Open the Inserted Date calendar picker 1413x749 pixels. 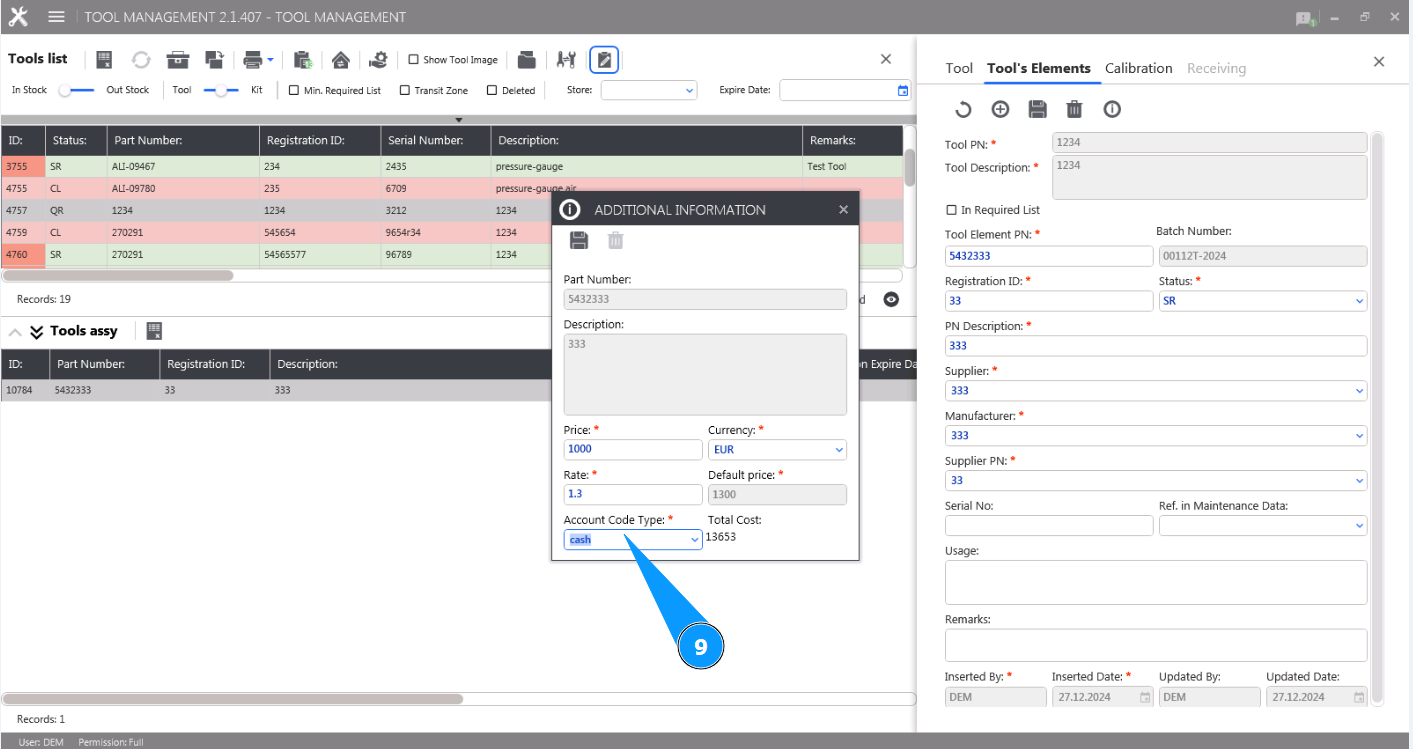pyautogui.click(x=1145, y=697)
